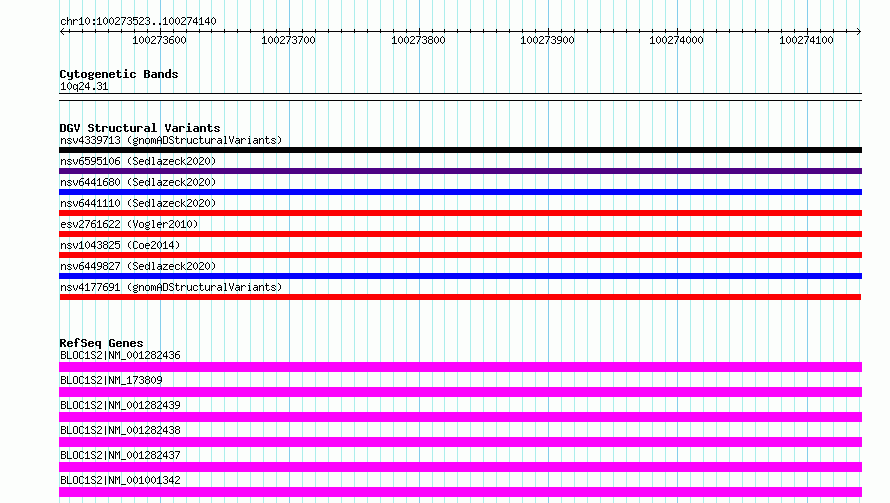
Task: Click ruler position 100274100
Action: (x=806, y=40)
